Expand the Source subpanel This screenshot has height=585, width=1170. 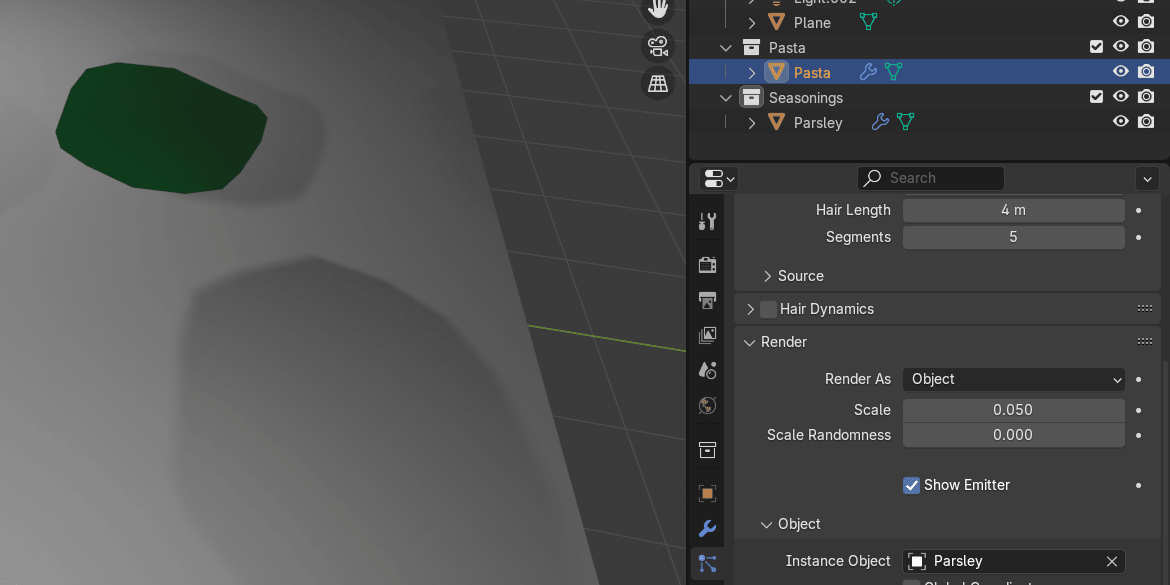768,276
